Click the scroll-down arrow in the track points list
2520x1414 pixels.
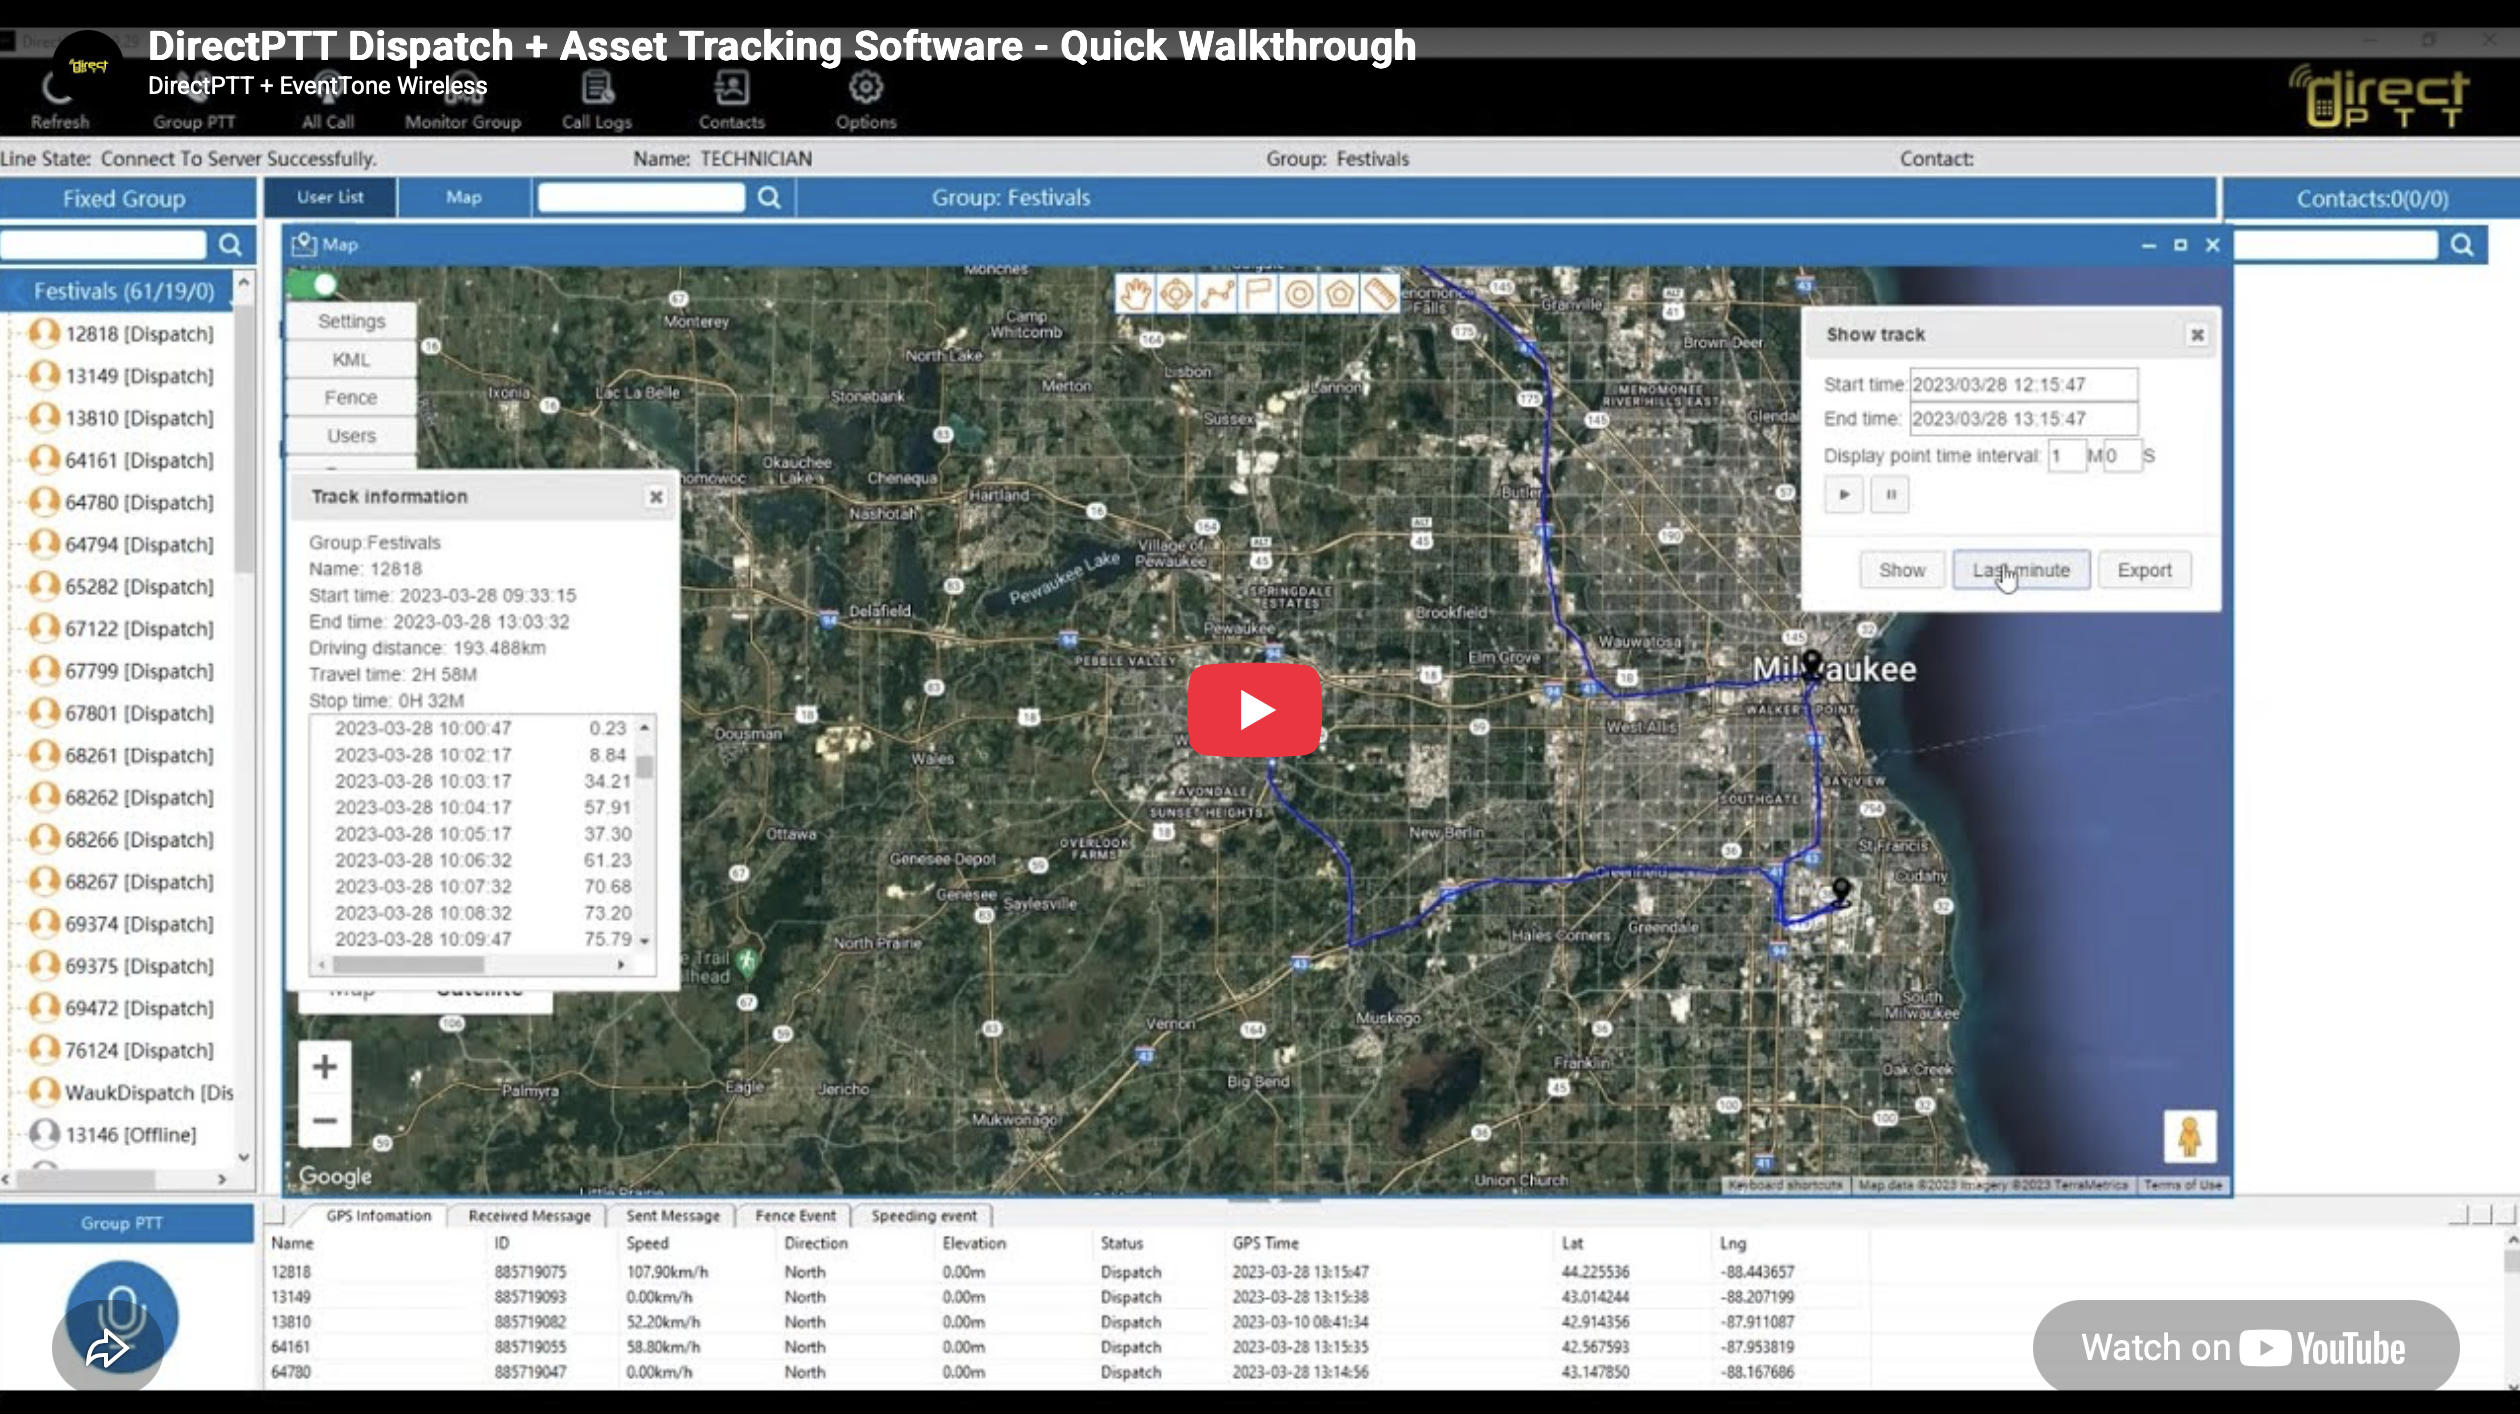tap(645, 941)
